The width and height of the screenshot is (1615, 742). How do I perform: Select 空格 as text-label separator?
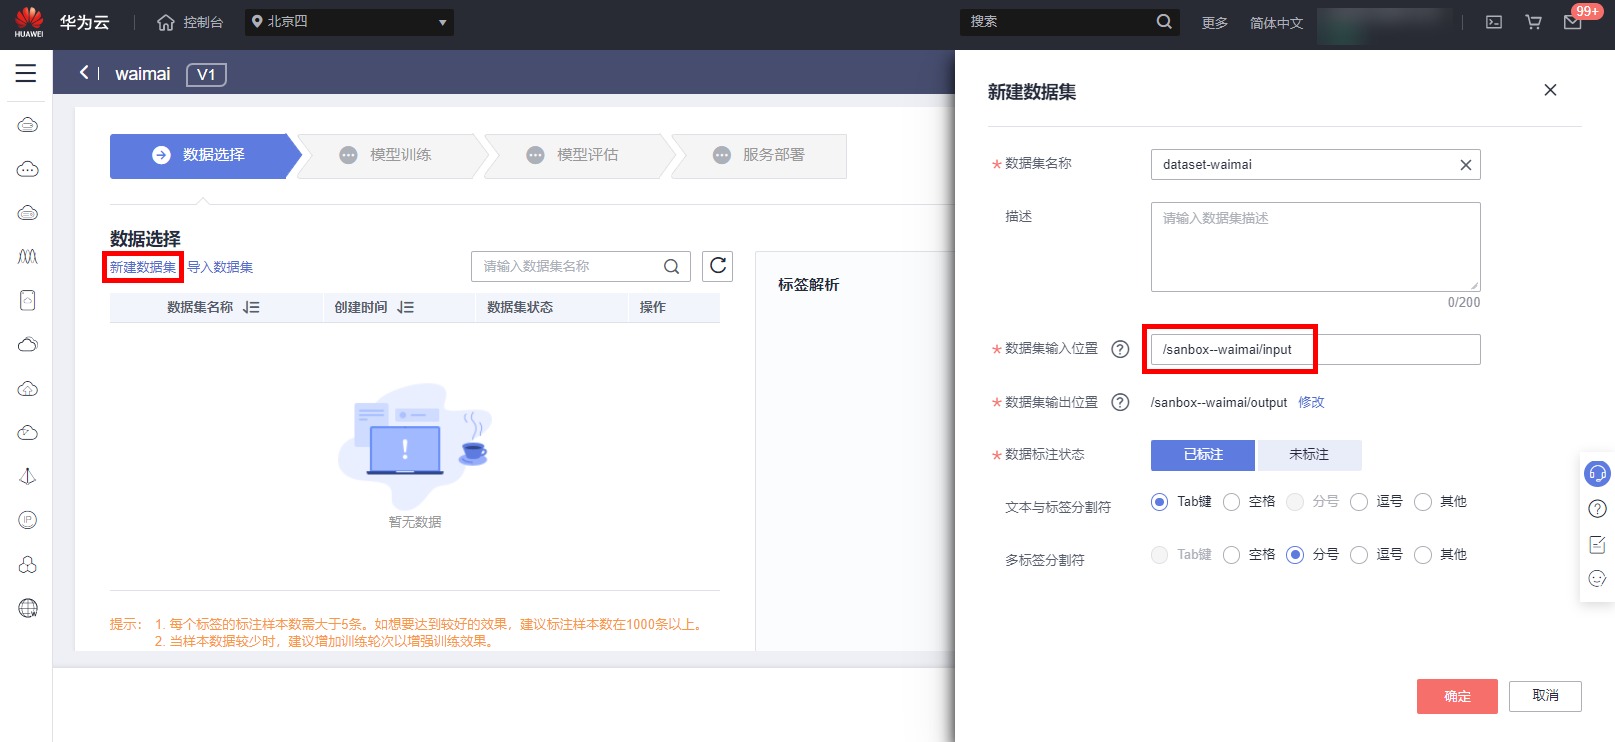[x=1232, y=502]
